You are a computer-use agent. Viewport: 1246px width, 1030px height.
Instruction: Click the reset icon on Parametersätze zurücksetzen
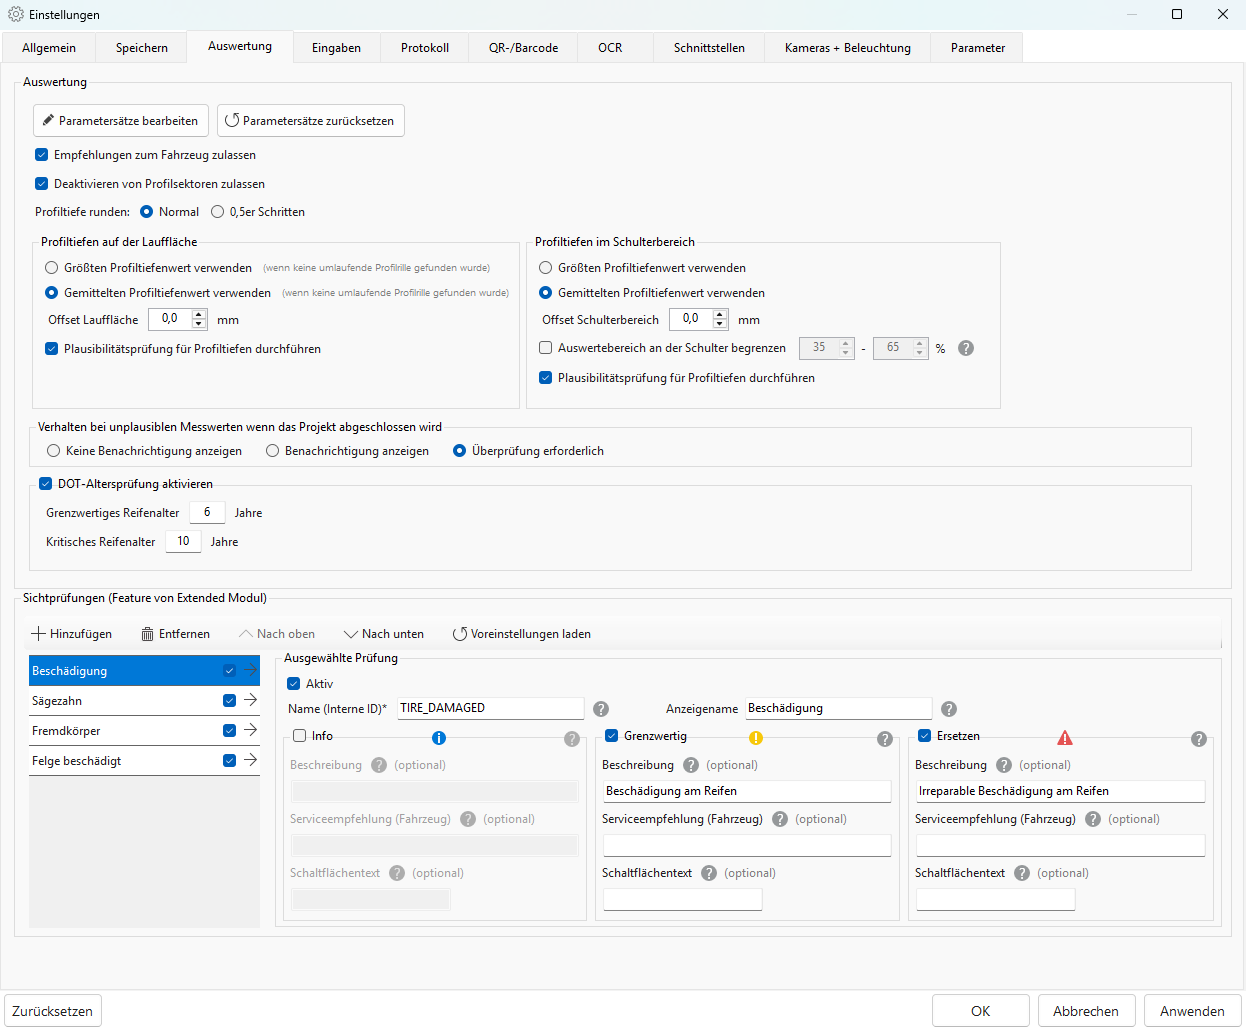coord(232,121)
